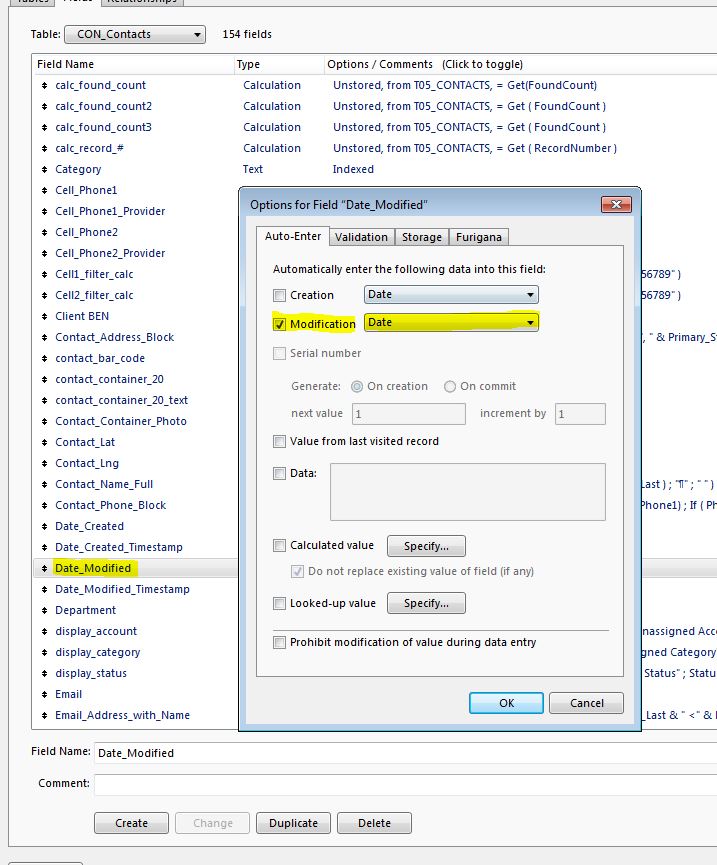Click Specify button for Looked-up value
The height and width of the screenshot is (865, 717).
tap(426, 604)
